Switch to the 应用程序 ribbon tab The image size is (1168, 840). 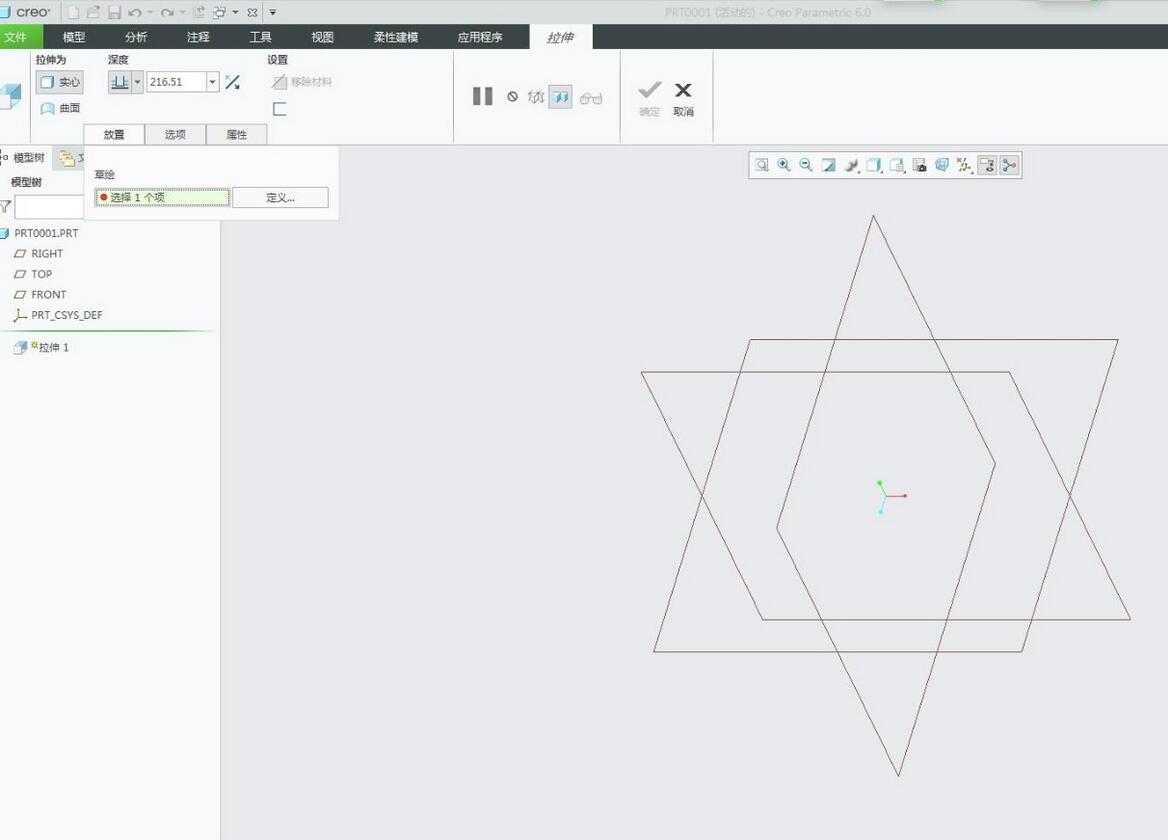coord(480,37)
